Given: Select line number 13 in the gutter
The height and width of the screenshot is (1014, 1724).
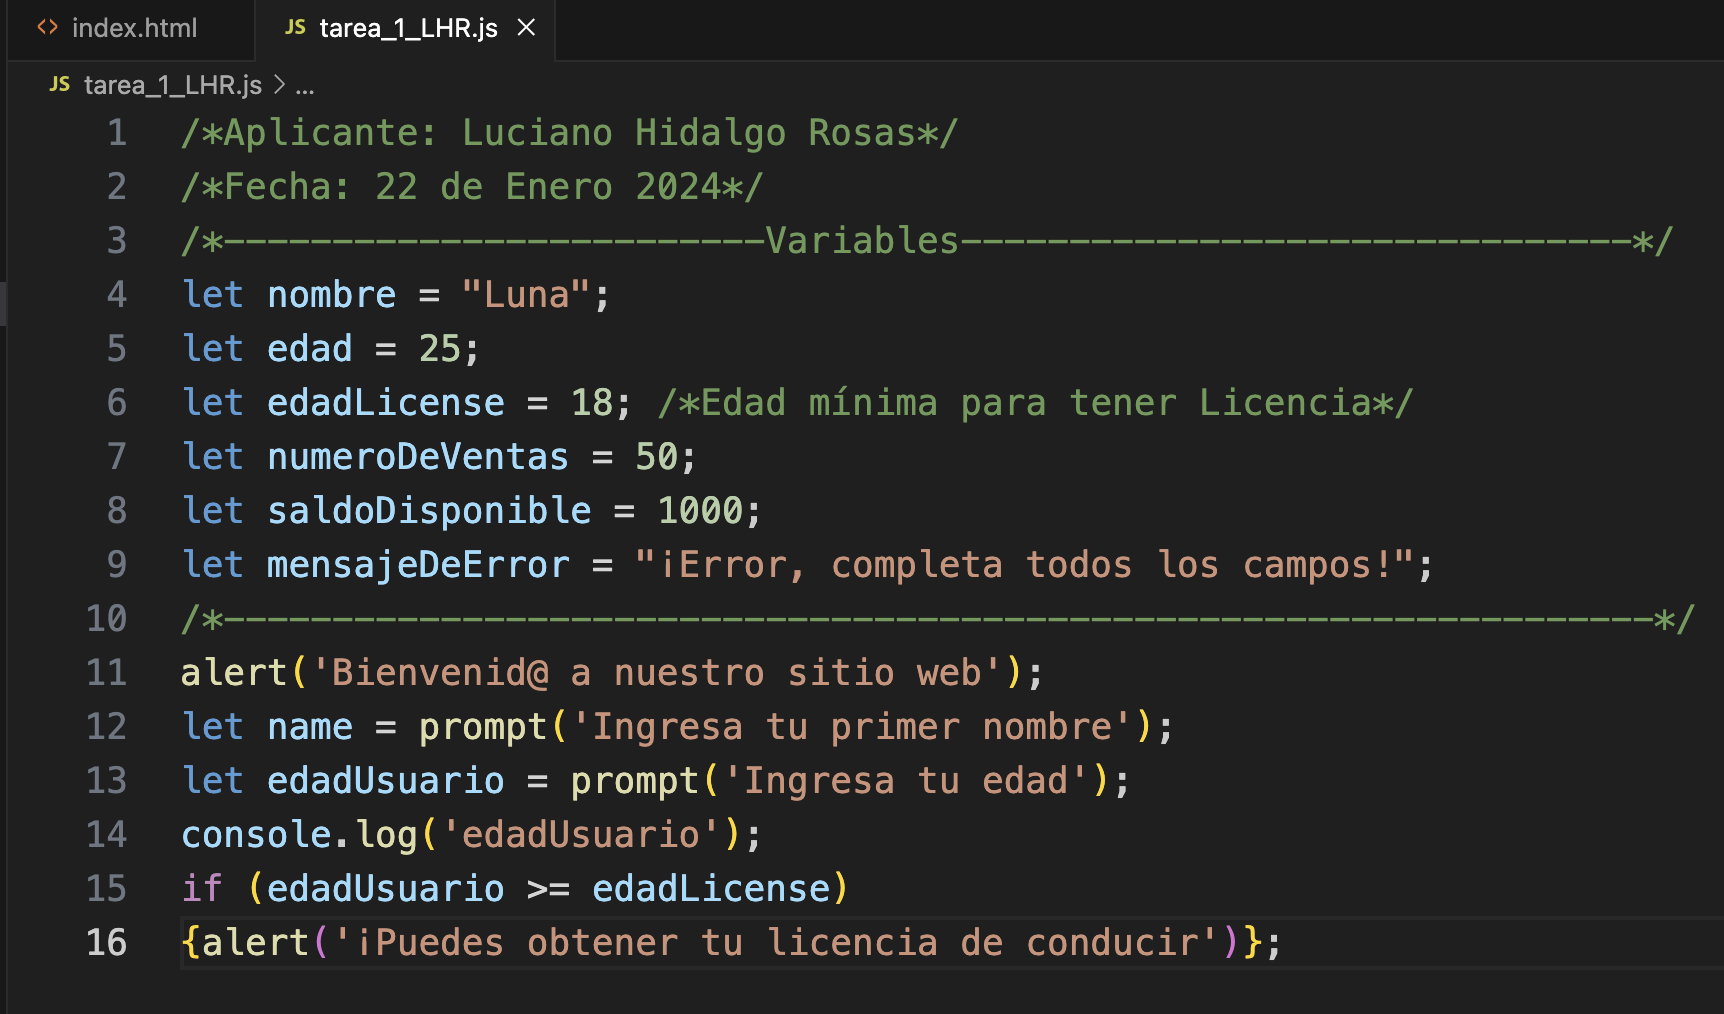Looking at the screenshot, I should pyautogui.click(x=106, y=781).
